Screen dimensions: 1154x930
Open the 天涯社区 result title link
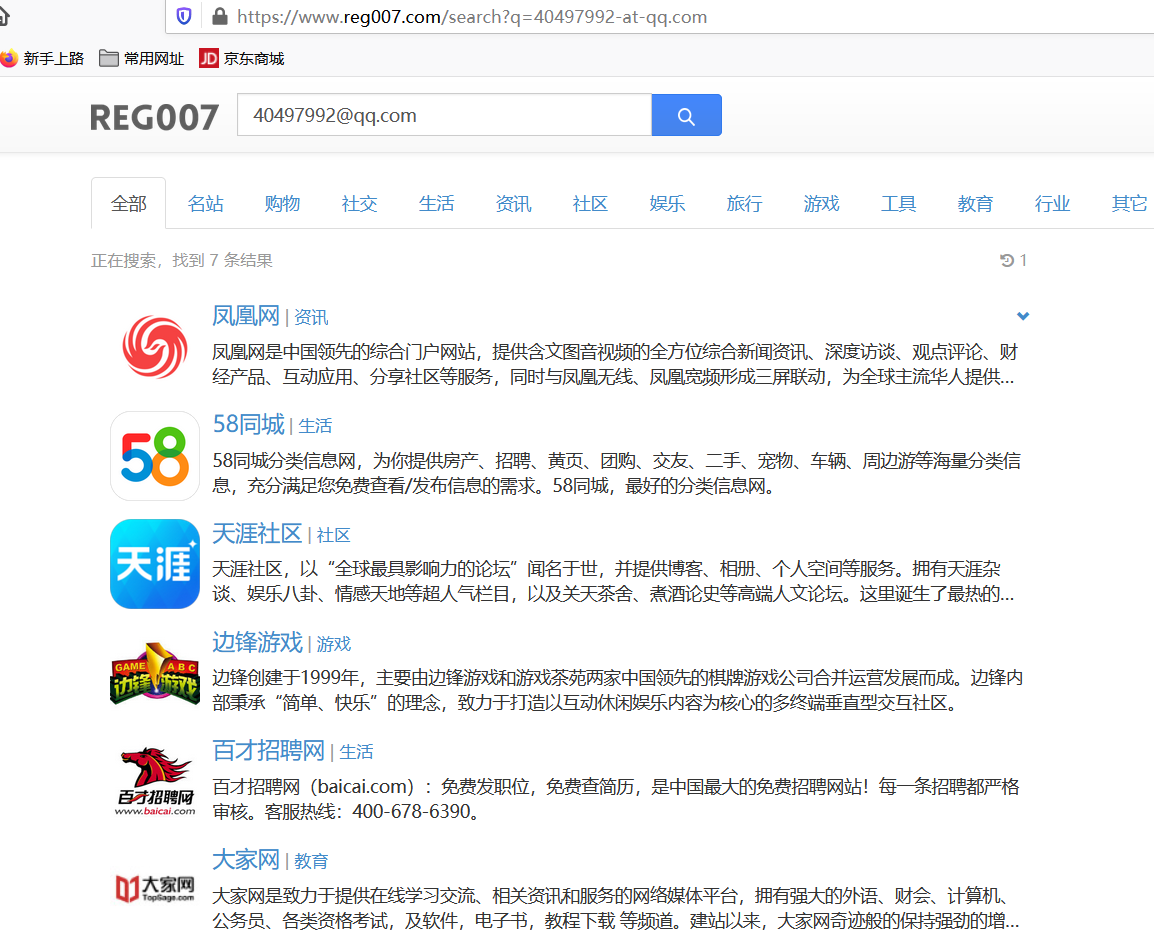(x=257, y=533)
